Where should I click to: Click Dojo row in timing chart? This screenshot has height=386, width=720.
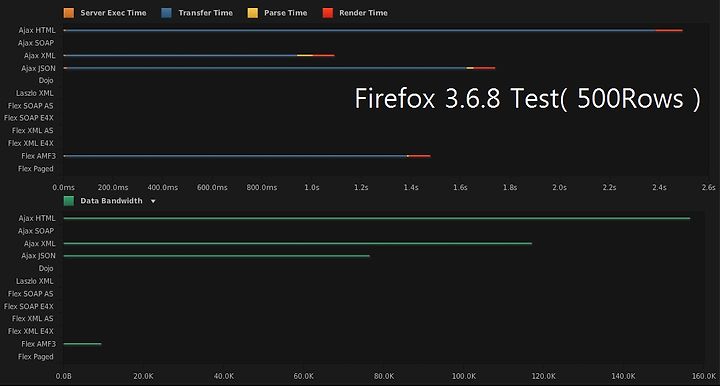pos(46,80)
